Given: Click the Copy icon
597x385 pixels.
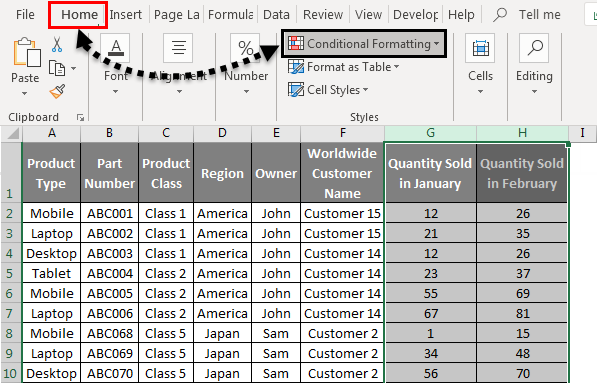Looking at the screenshot, I should click(x=57, y=68).
